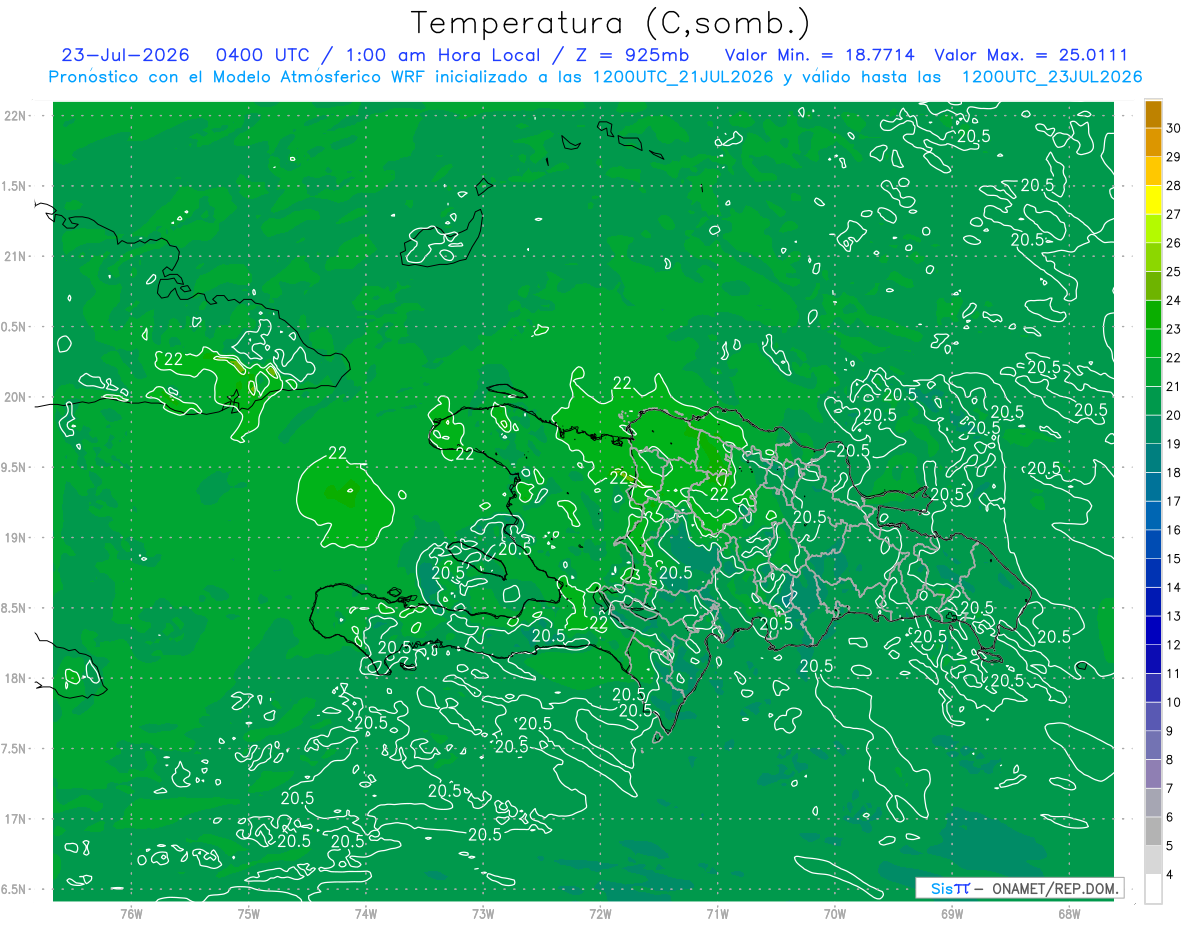
Task: Click the legend value '10'
Action: tap(1174, 703)
